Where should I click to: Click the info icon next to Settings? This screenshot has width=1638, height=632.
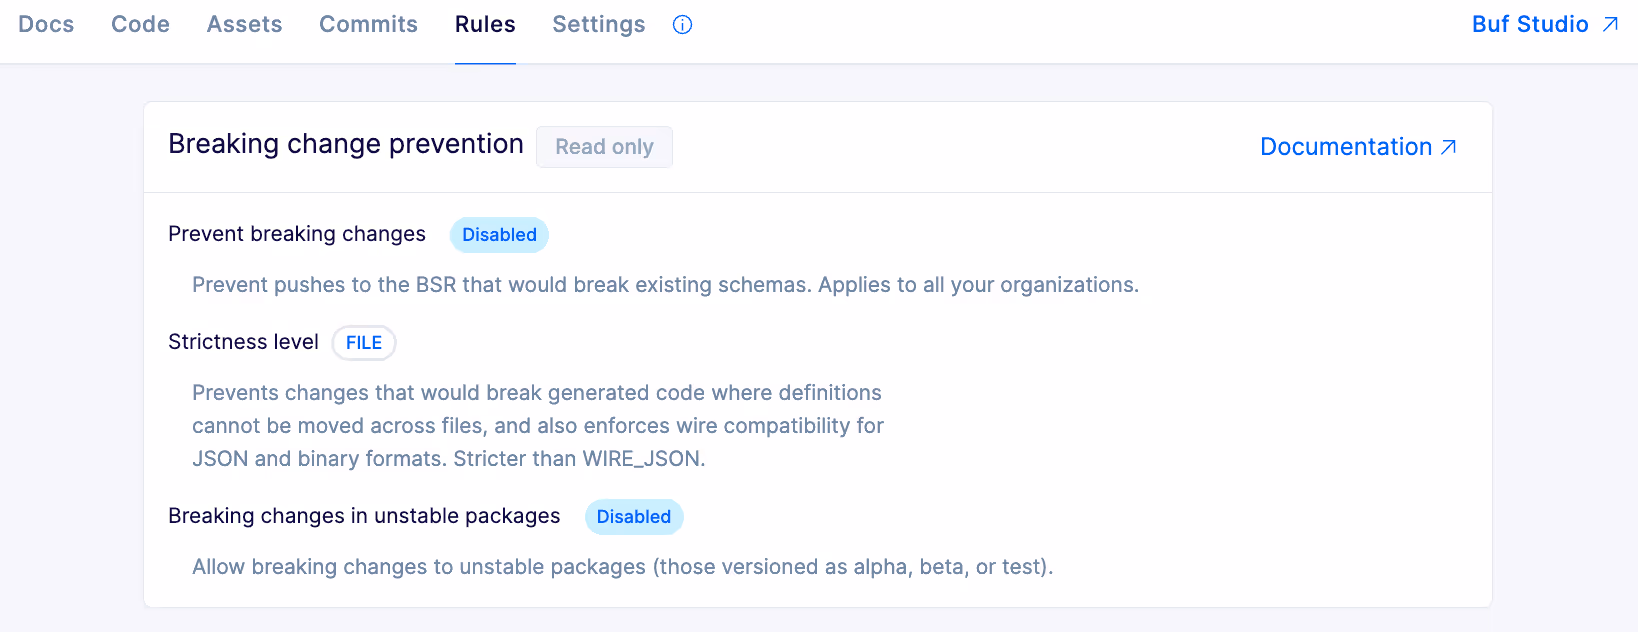point(682,25)
